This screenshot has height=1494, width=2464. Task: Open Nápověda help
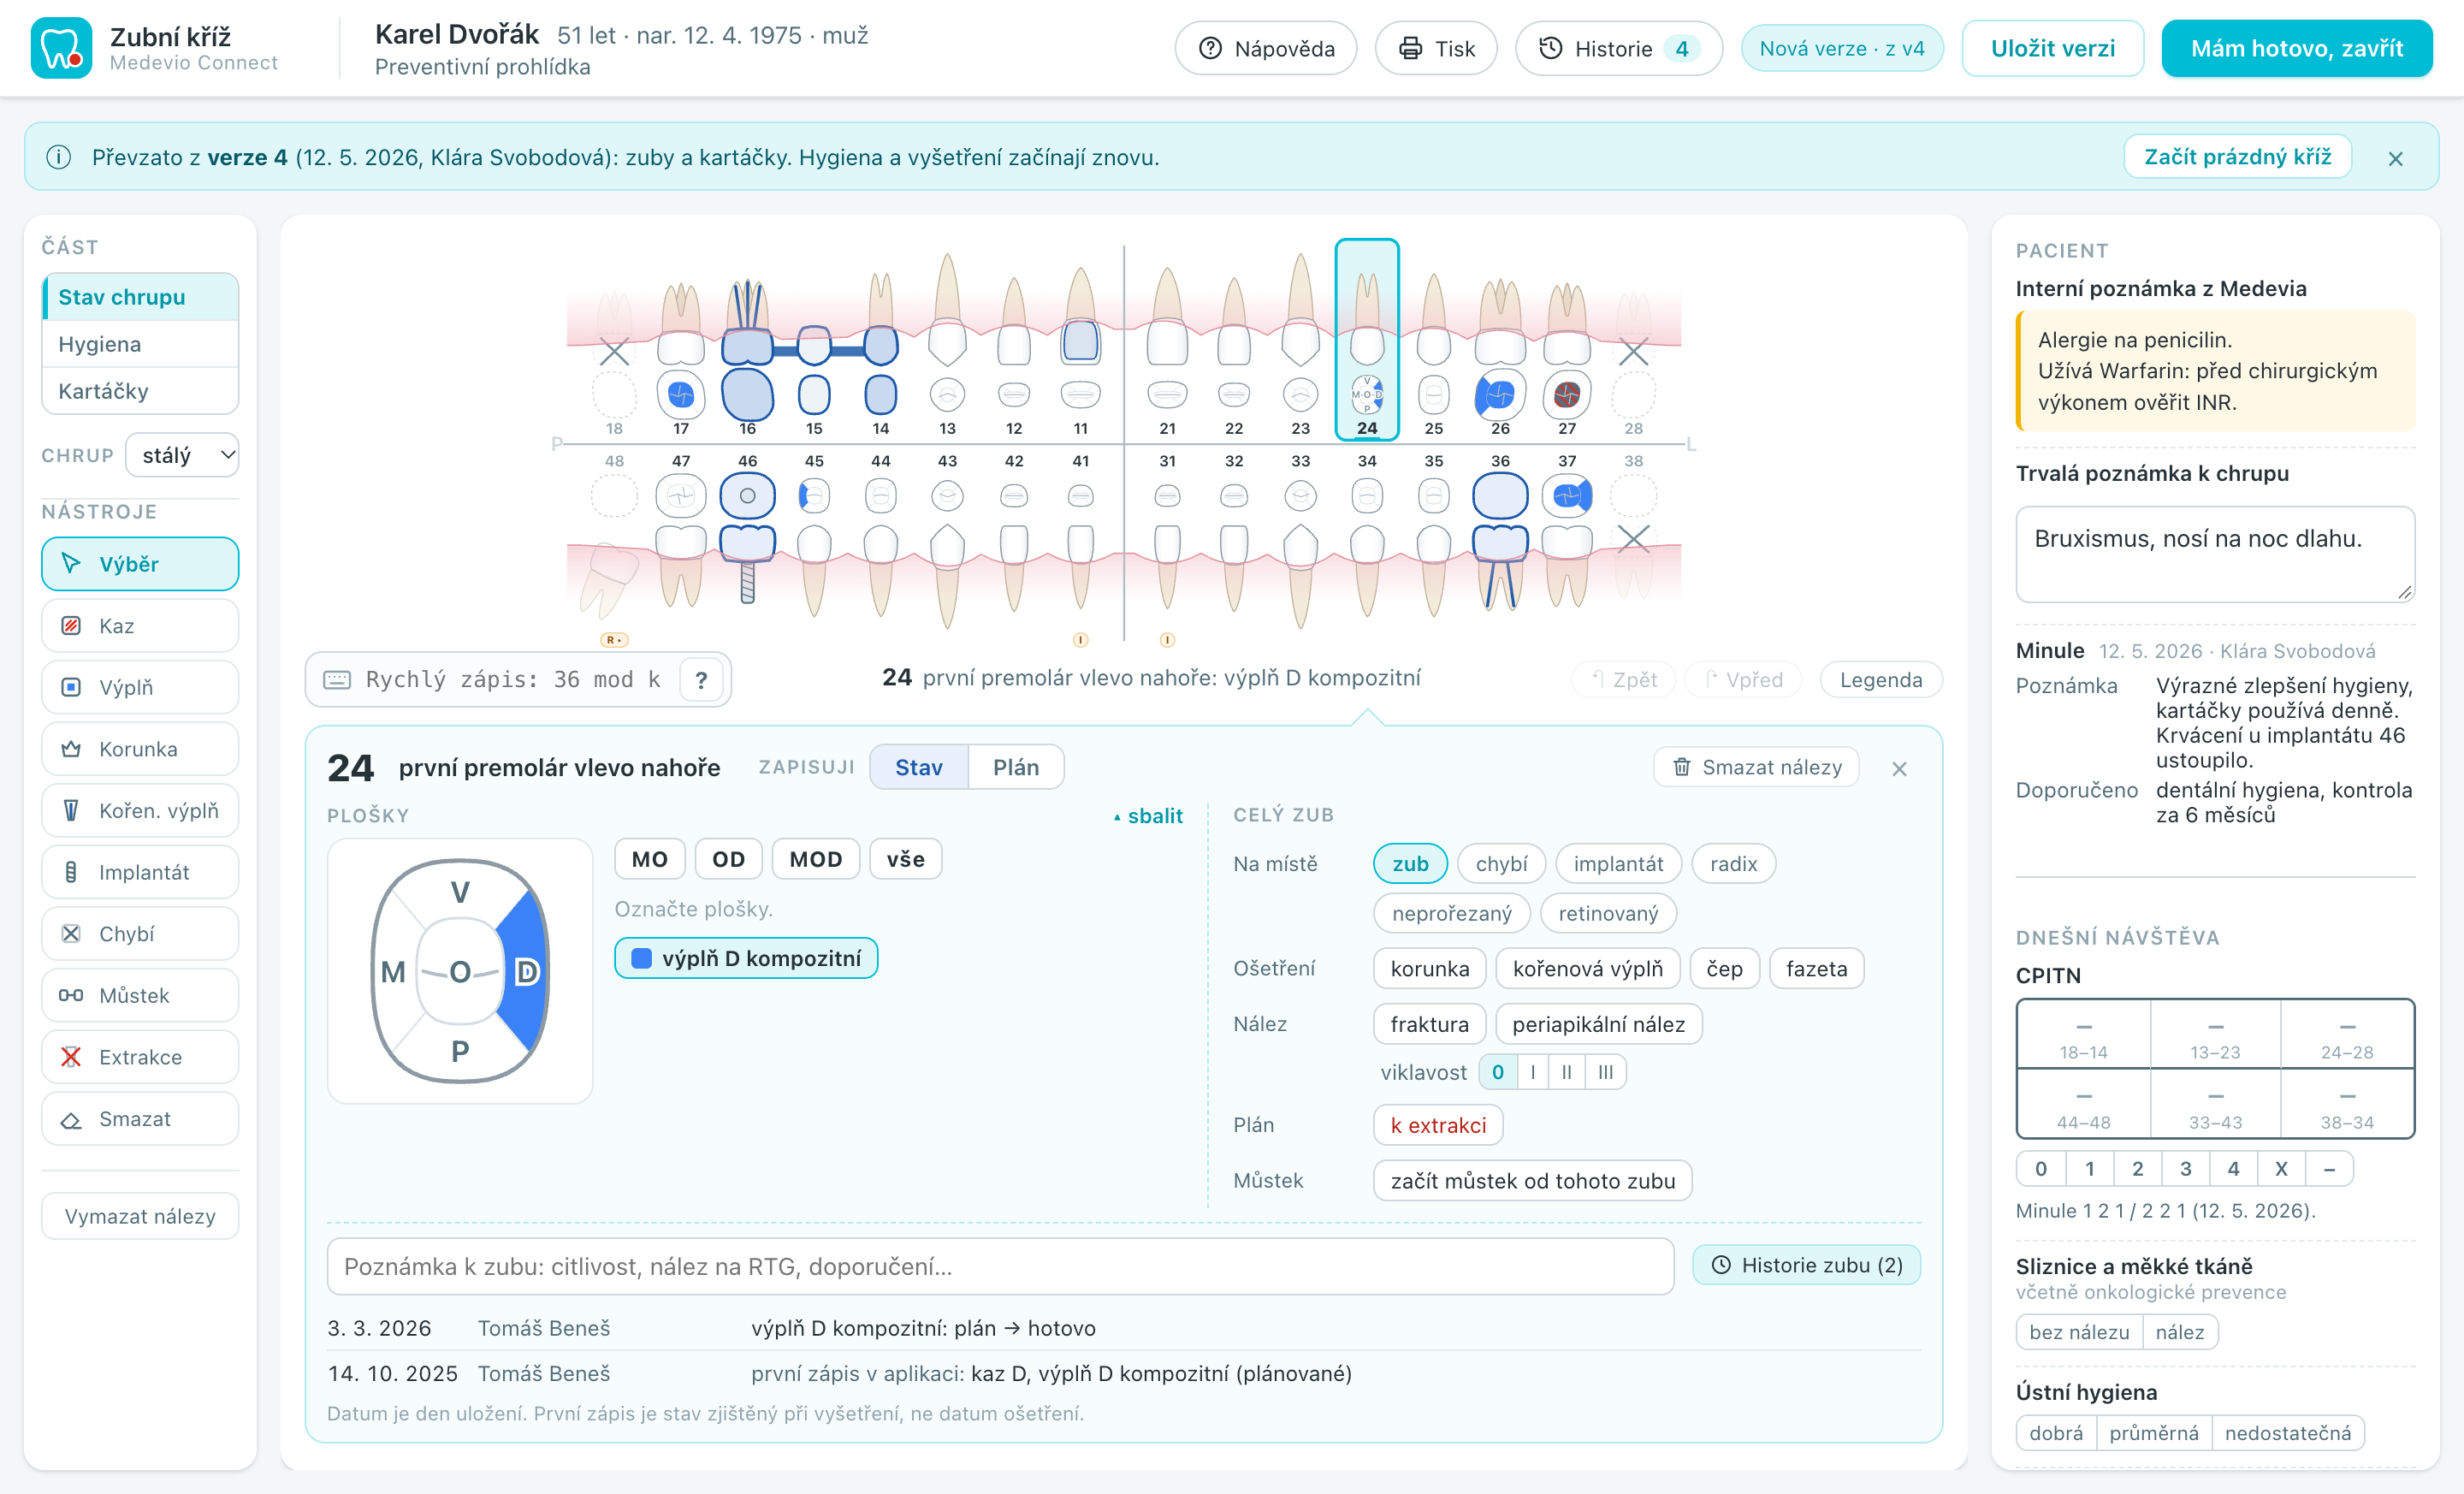tap(1265, 48)
